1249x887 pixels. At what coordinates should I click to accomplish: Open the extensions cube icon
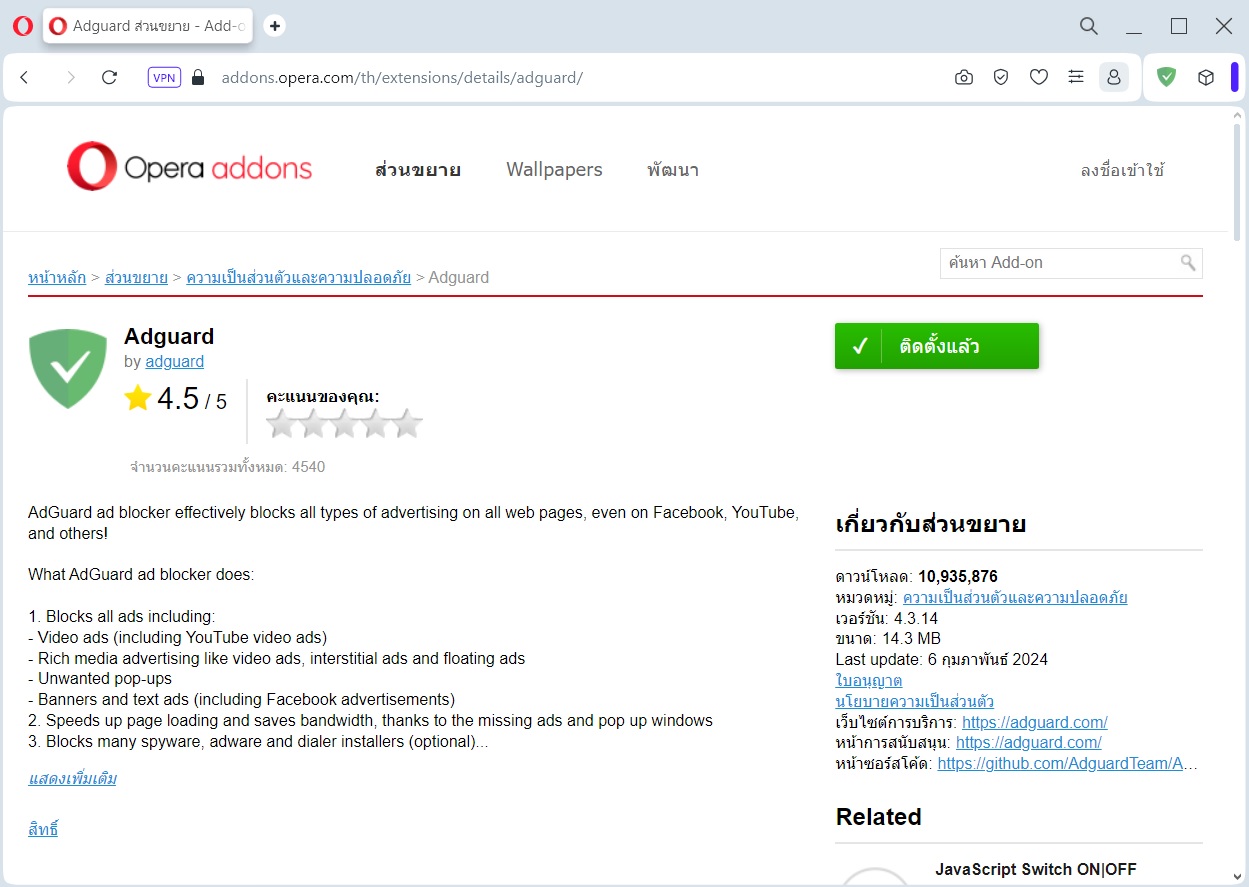pos(1206,77)
